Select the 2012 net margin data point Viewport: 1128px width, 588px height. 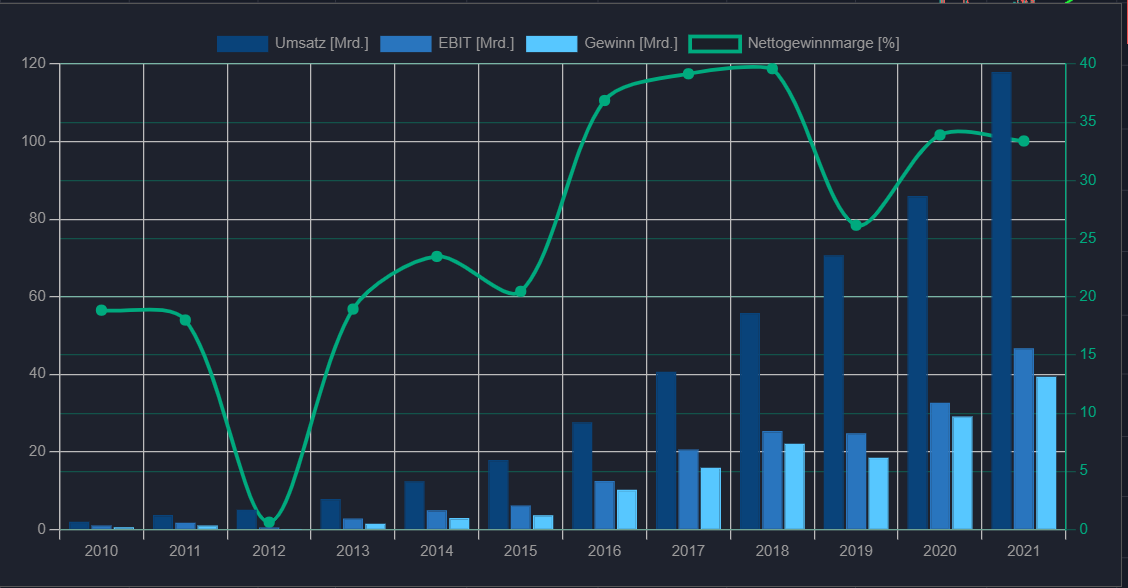click(269, 523)
